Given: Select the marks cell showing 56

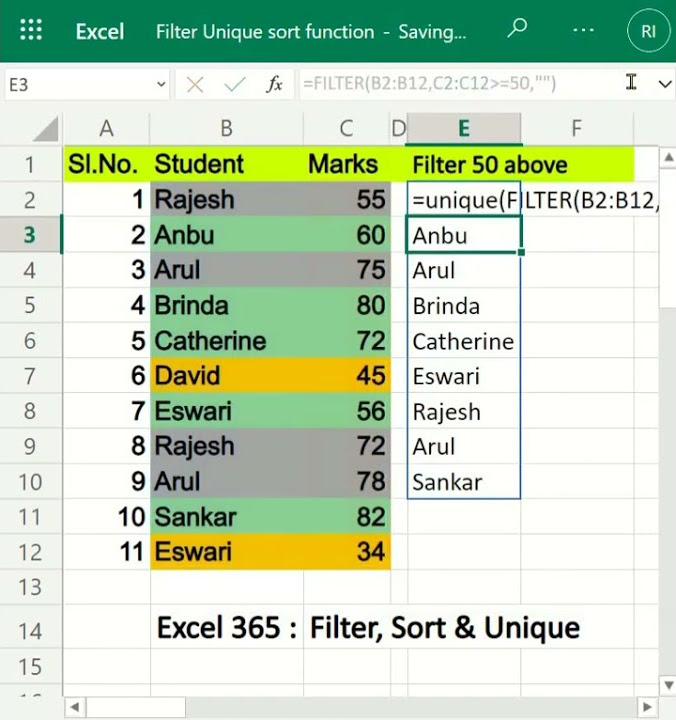Looking at the screenshot, I should click(x=346, y=411).
